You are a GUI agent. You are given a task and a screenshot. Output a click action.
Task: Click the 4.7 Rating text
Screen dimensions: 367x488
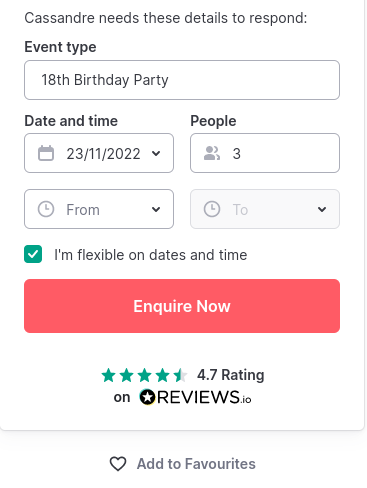click(x=231, y=375)
